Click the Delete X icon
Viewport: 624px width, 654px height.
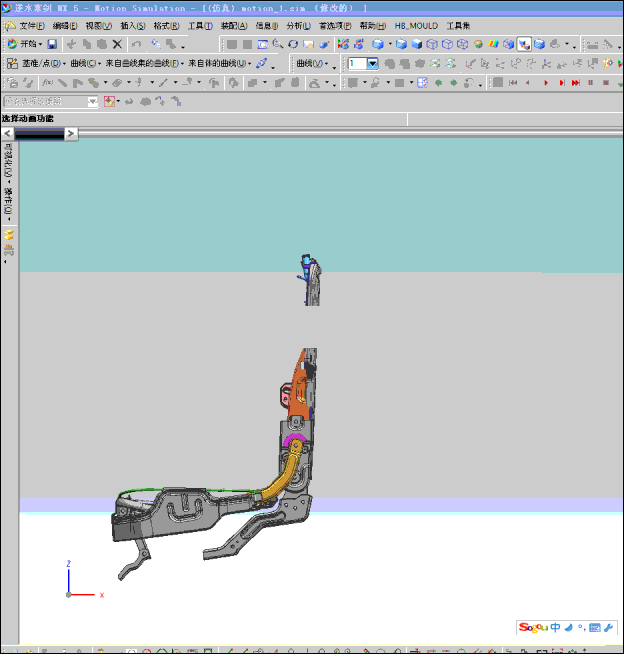point(118,44)
